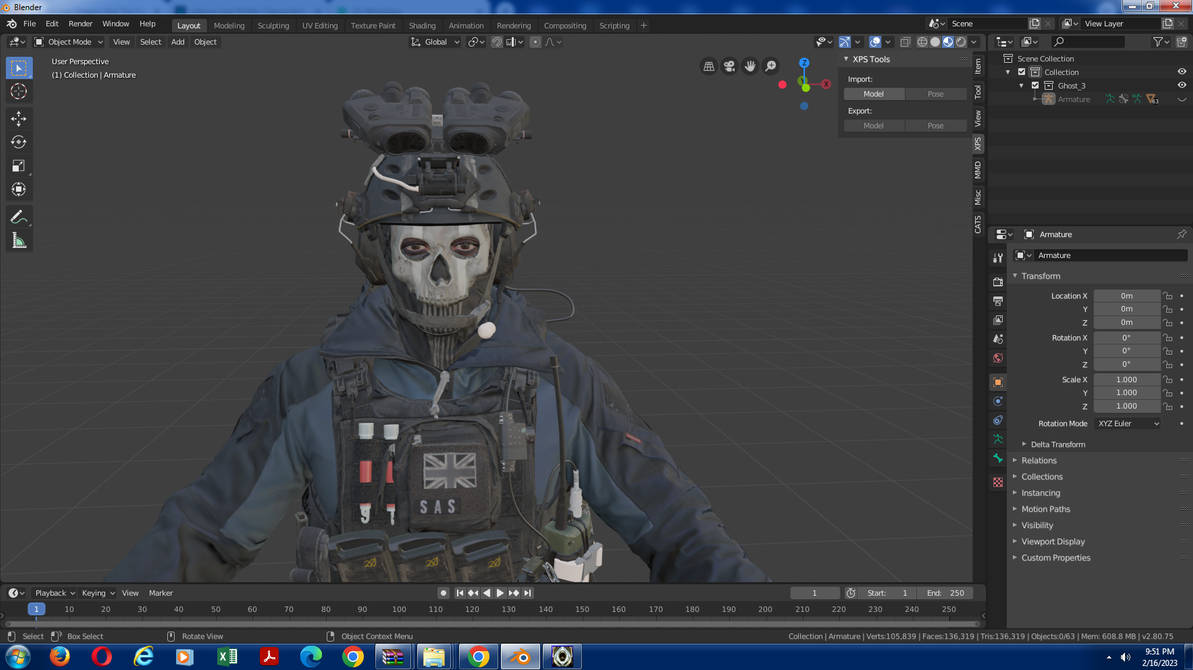Switch to wireframe viewport shading

click(922, 42)
